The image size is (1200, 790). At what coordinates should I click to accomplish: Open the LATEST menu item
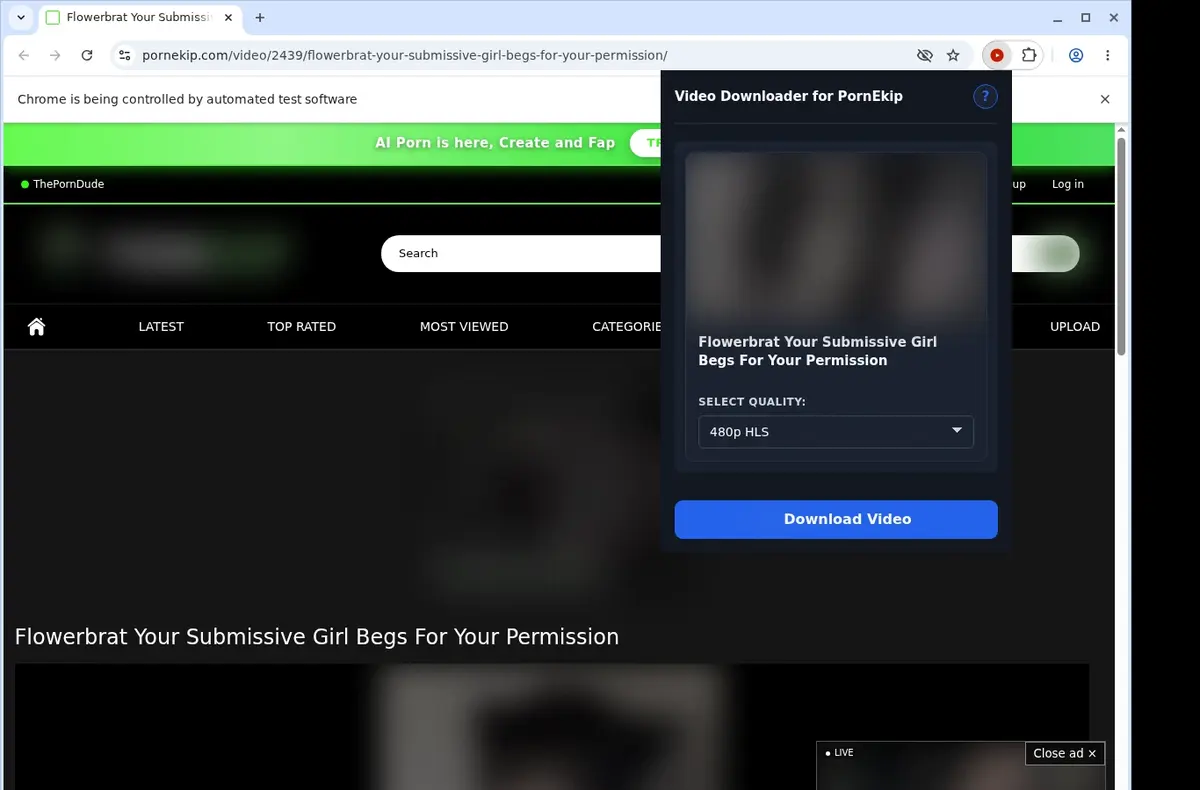(161, 326)
